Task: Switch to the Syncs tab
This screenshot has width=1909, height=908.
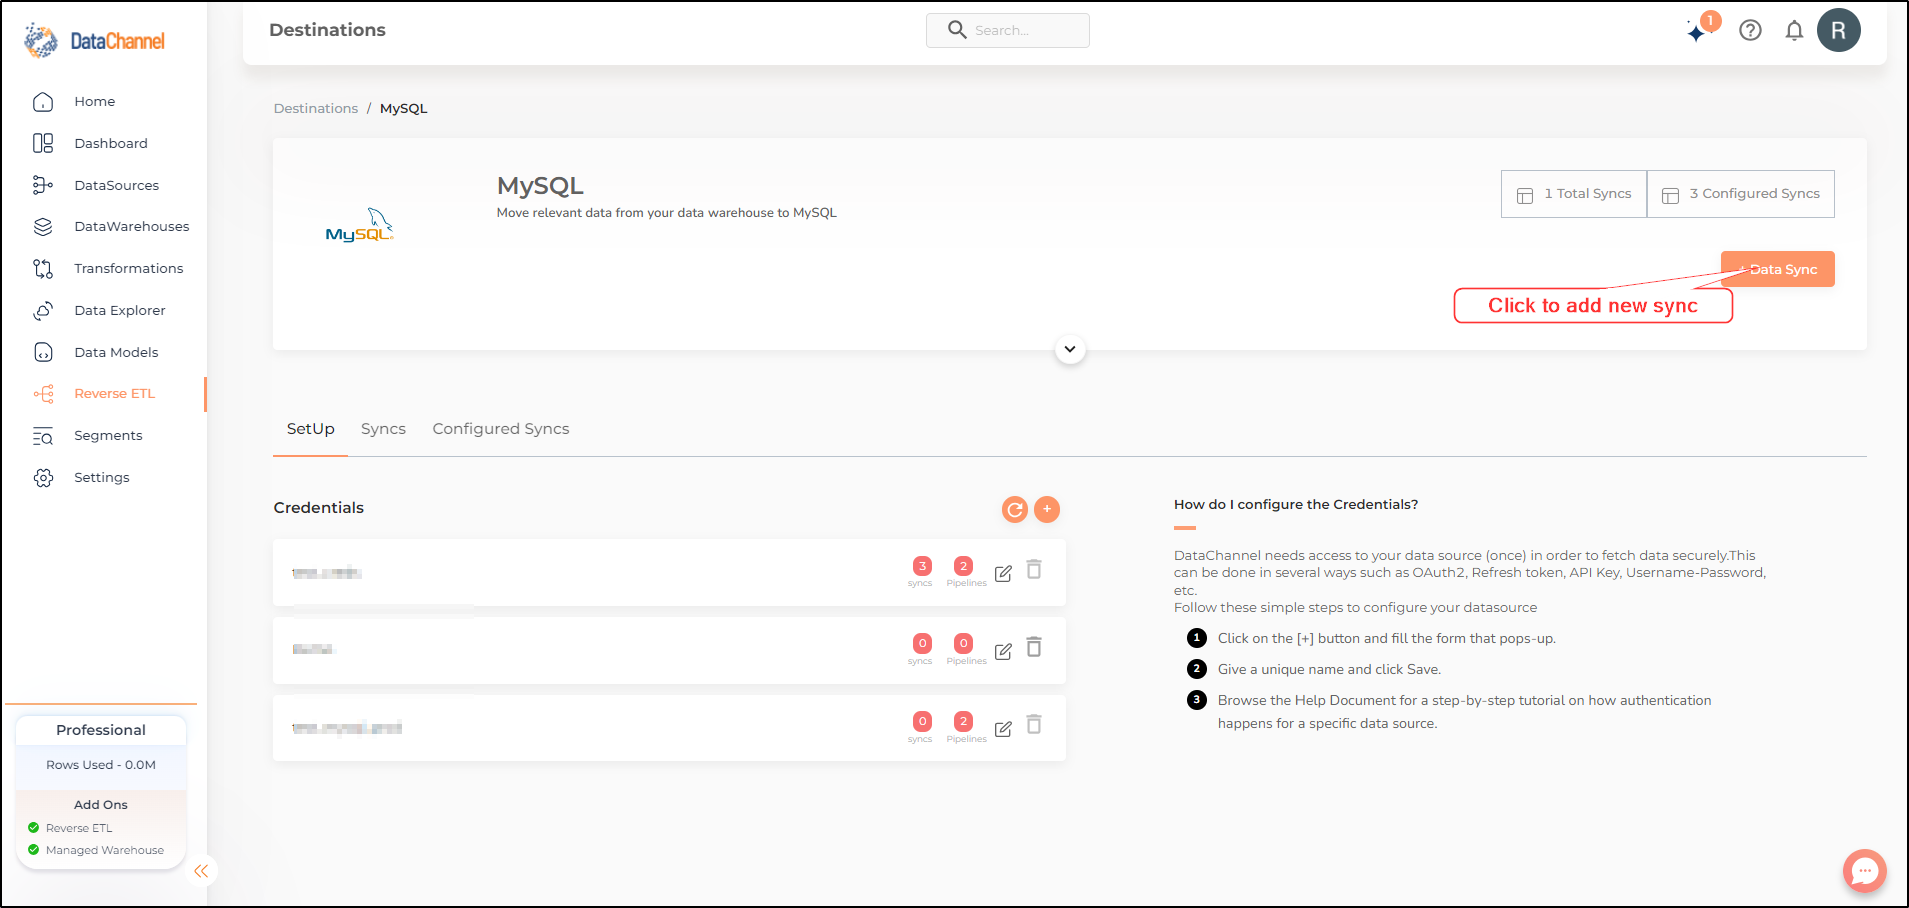Action: pyautogui.click(x=383, y=429)
